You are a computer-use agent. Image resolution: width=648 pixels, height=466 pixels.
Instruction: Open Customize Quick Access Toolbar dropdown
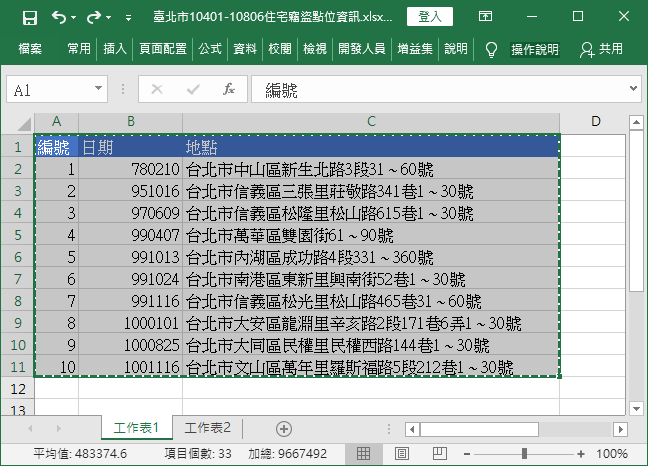[129, 18]
